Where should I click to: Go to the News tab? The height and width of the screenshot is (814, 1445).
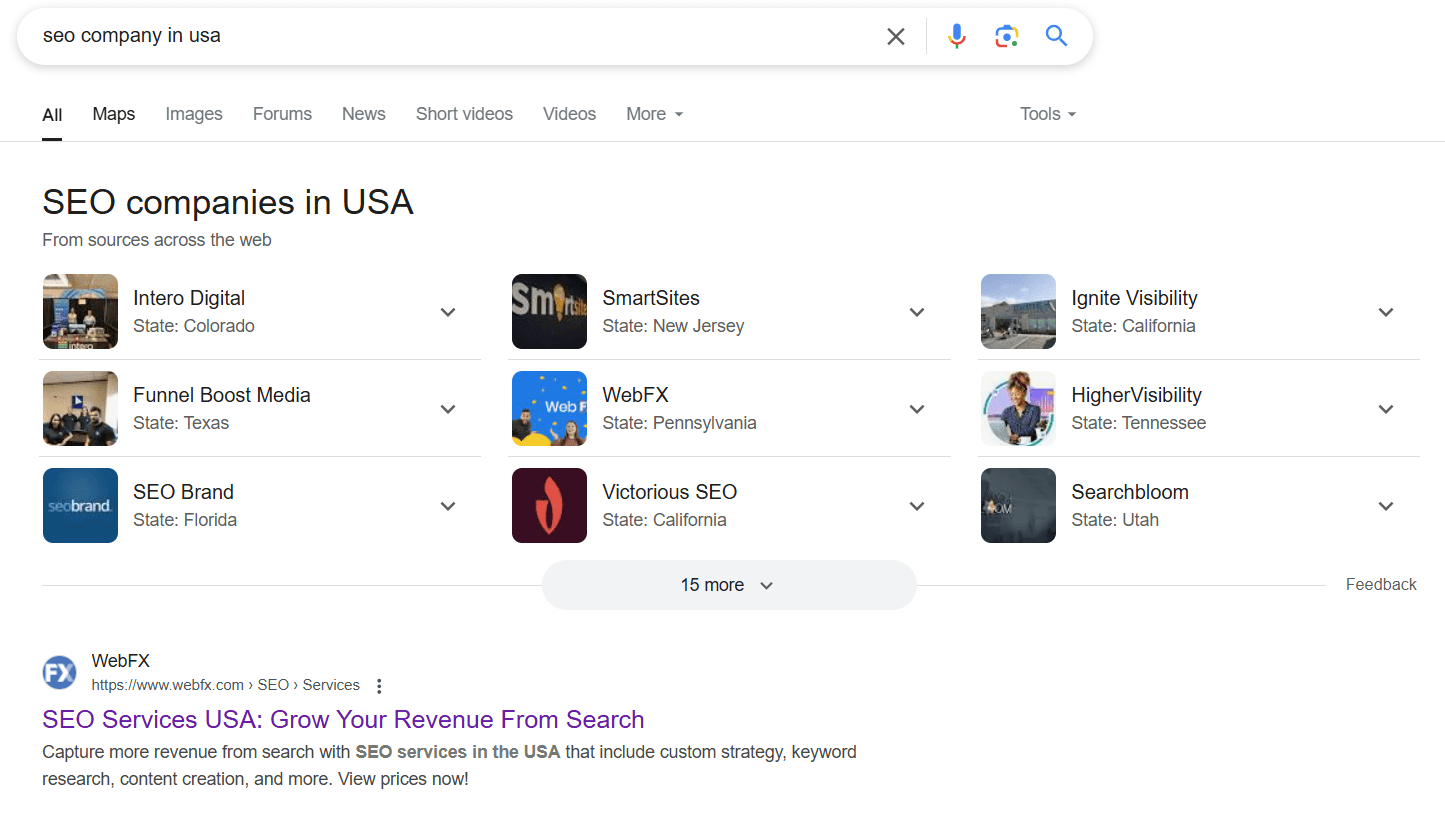coord(364,114)
